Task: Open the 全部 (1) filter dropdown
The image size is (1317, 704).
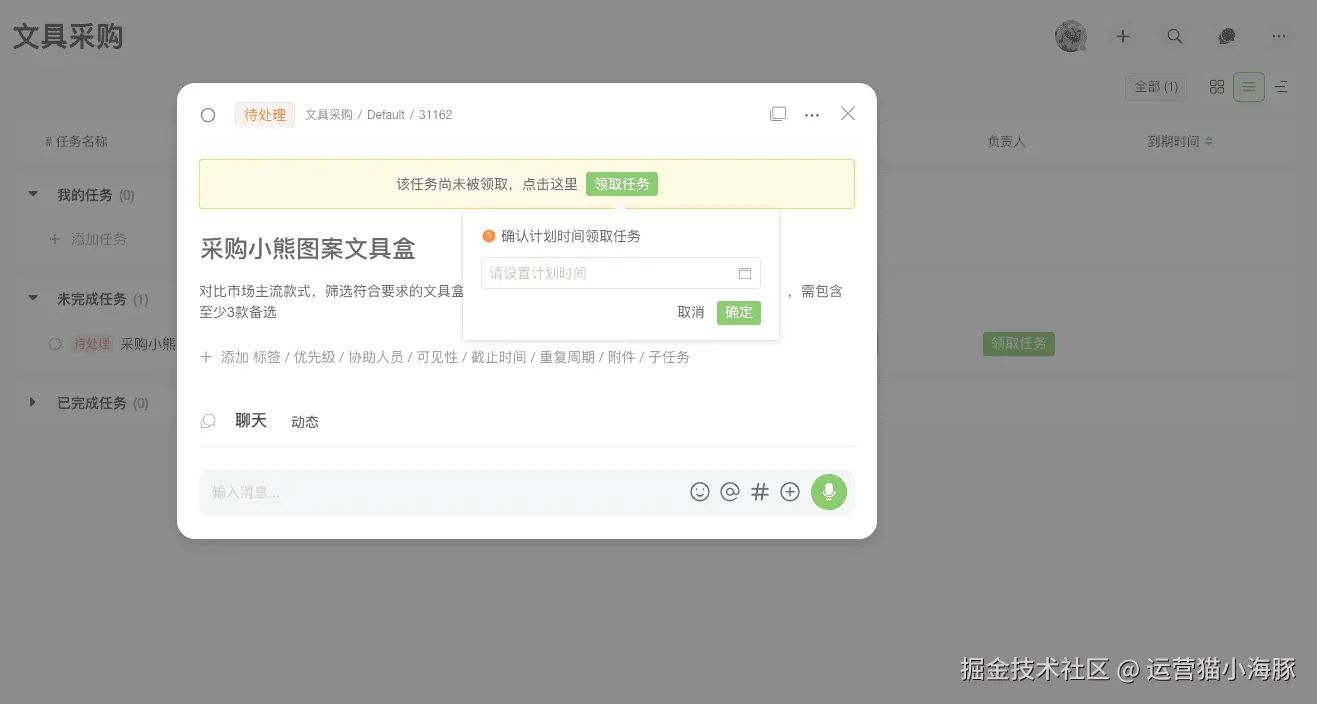Action: (1156, 87)
